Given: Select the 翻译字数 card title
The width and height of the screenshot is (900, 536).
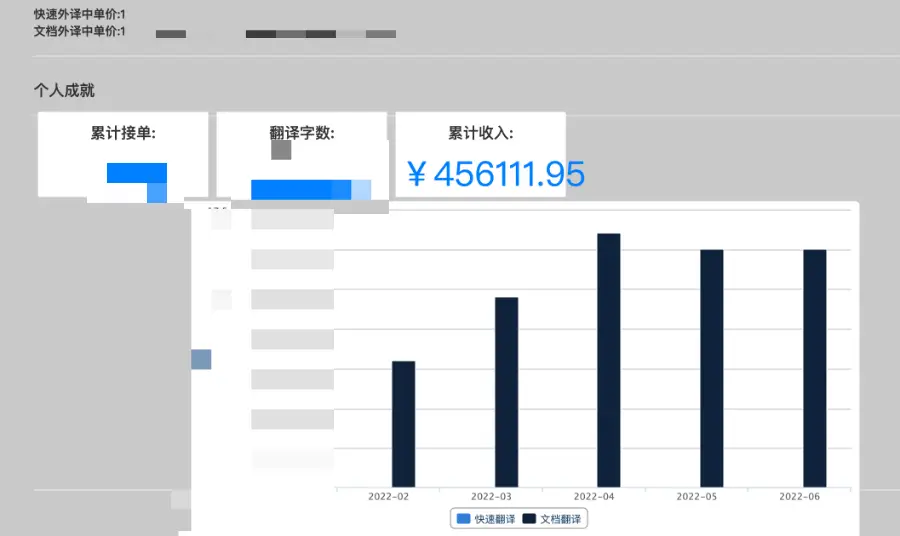Looking at the screenshot, I should click(302, 134).
